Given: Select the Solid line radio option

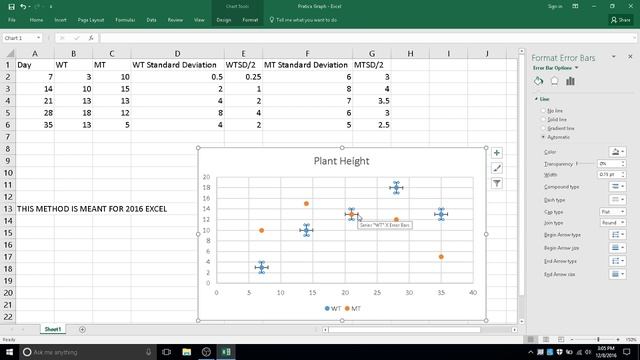Looking at the screenshot, I should click(x=543, y=120).
